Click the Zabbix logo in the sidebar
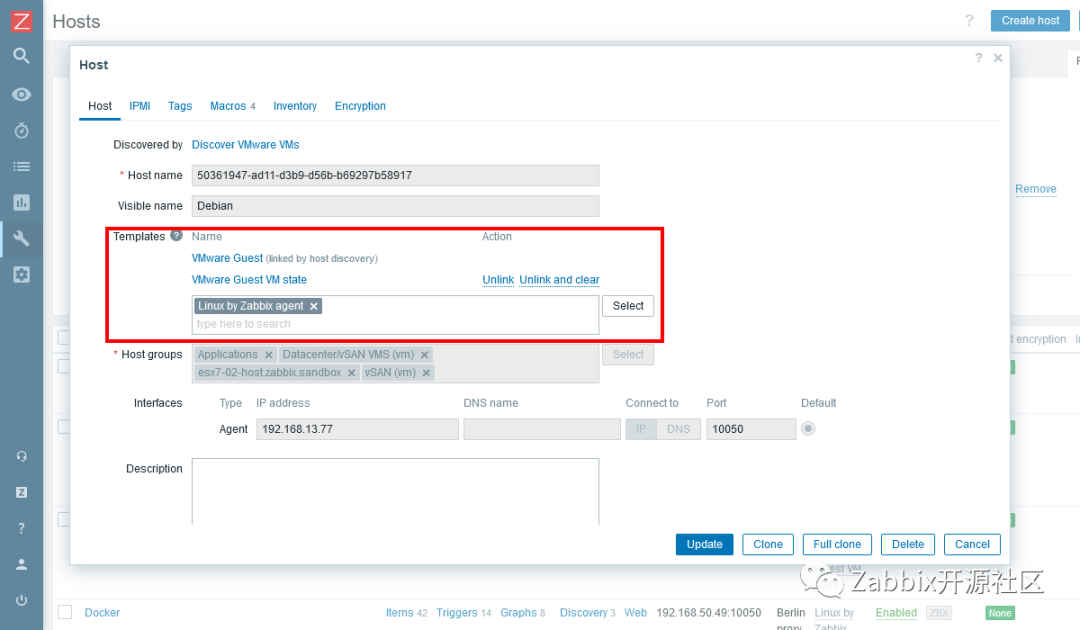This screenshot has height=630, width=1080. point(21,21)
